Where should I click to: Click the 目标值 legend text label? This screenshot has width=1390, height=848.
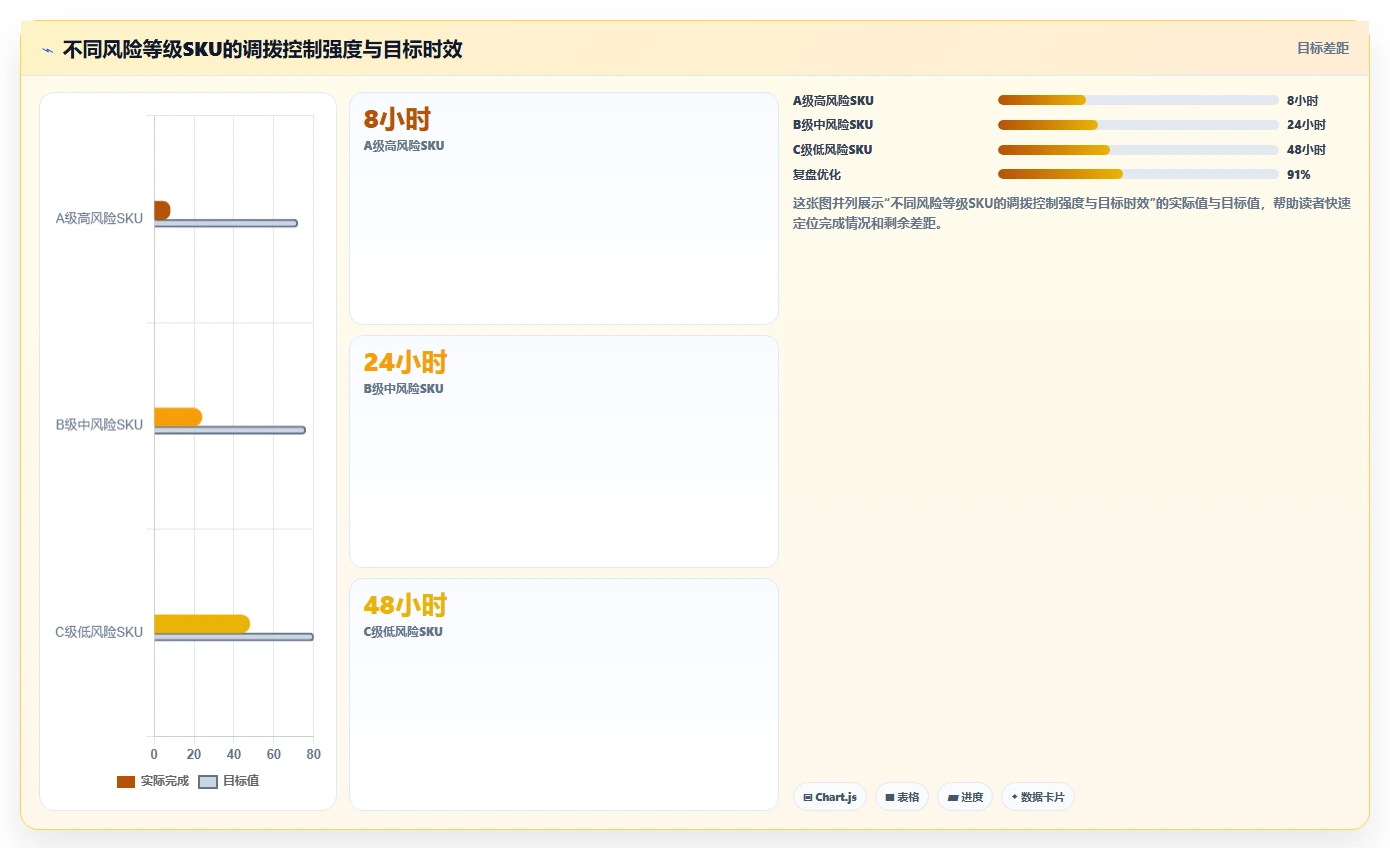pyautogui.click(x=241, y=781)
